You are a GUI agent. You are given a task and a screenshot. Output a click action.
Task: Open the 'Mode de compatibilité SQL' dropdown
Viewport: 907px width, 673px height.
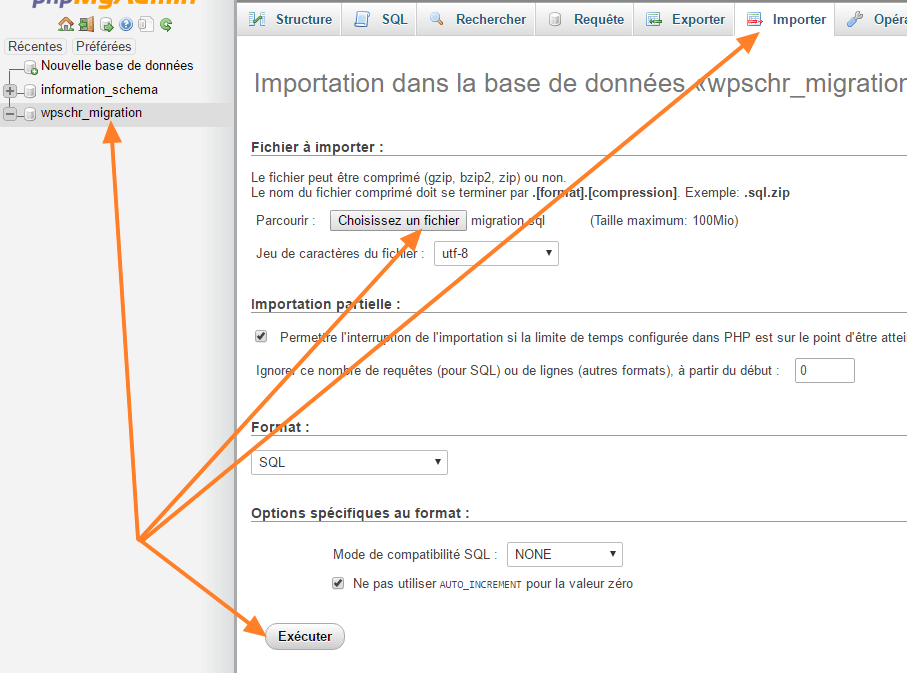tap(564, 553)
